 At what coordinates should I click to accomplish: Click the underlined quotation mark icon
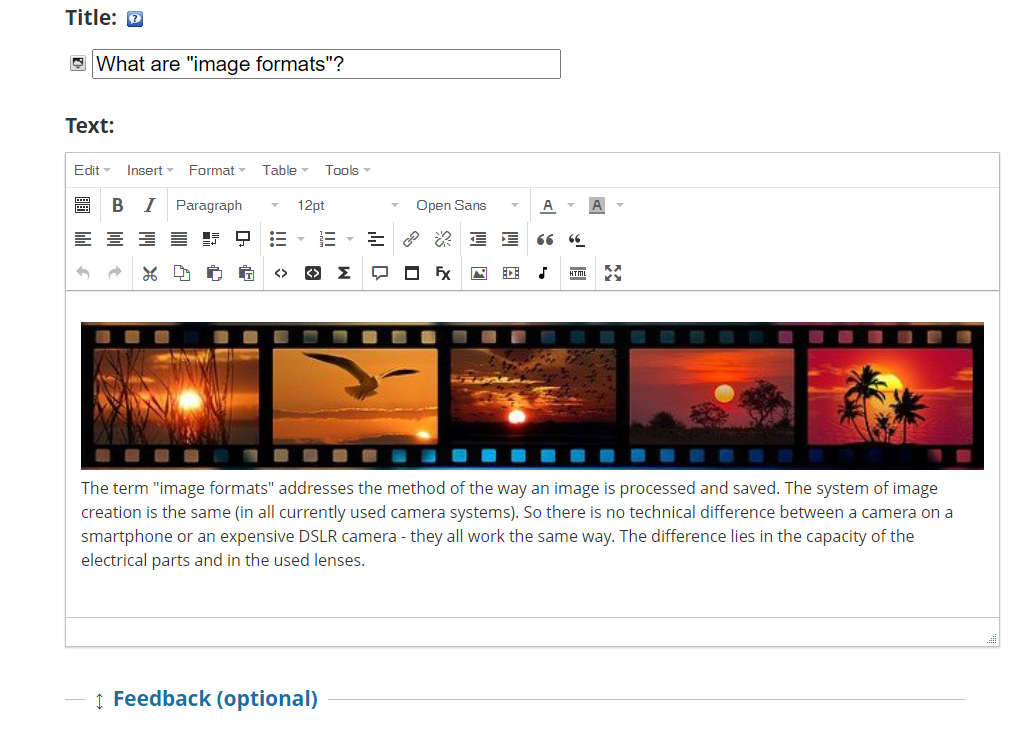[576, 240]
